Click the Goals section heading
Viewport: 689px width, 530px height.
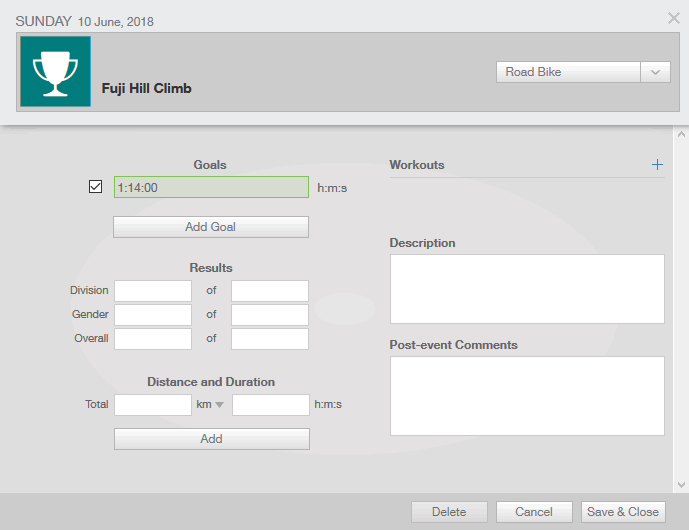pos(210,165)
